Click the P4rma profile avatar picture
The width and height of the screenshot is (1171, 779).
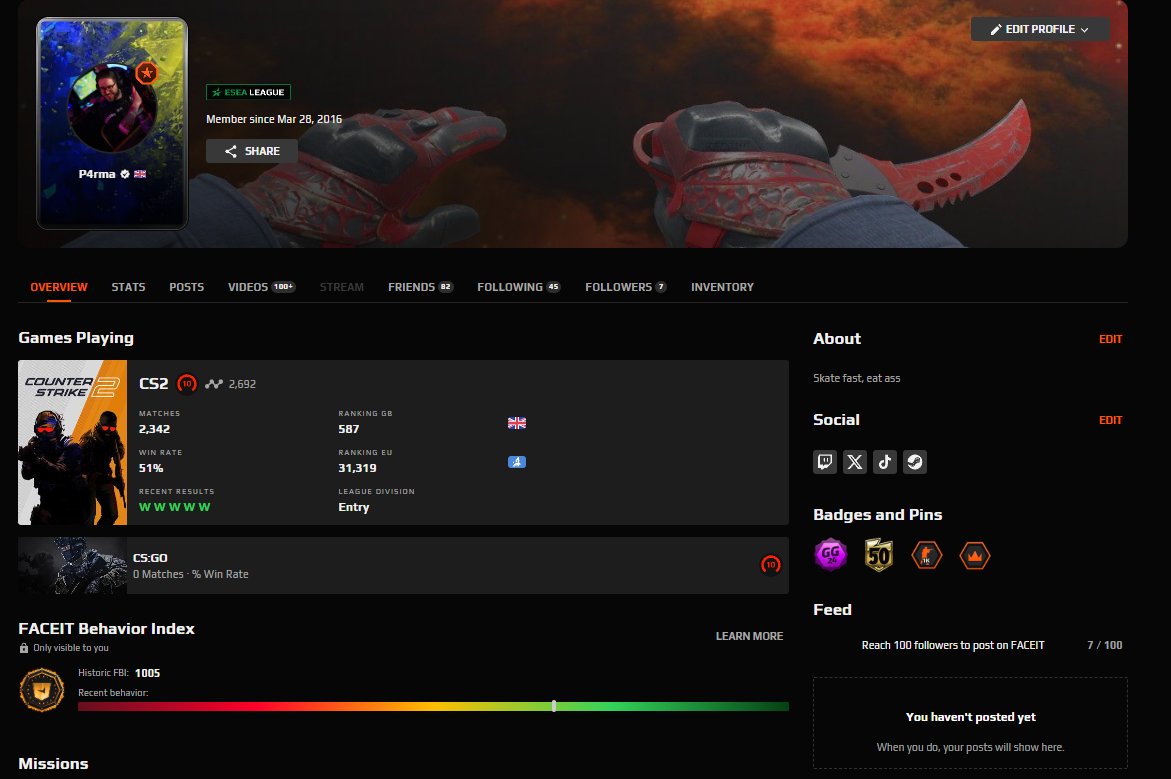112,109
